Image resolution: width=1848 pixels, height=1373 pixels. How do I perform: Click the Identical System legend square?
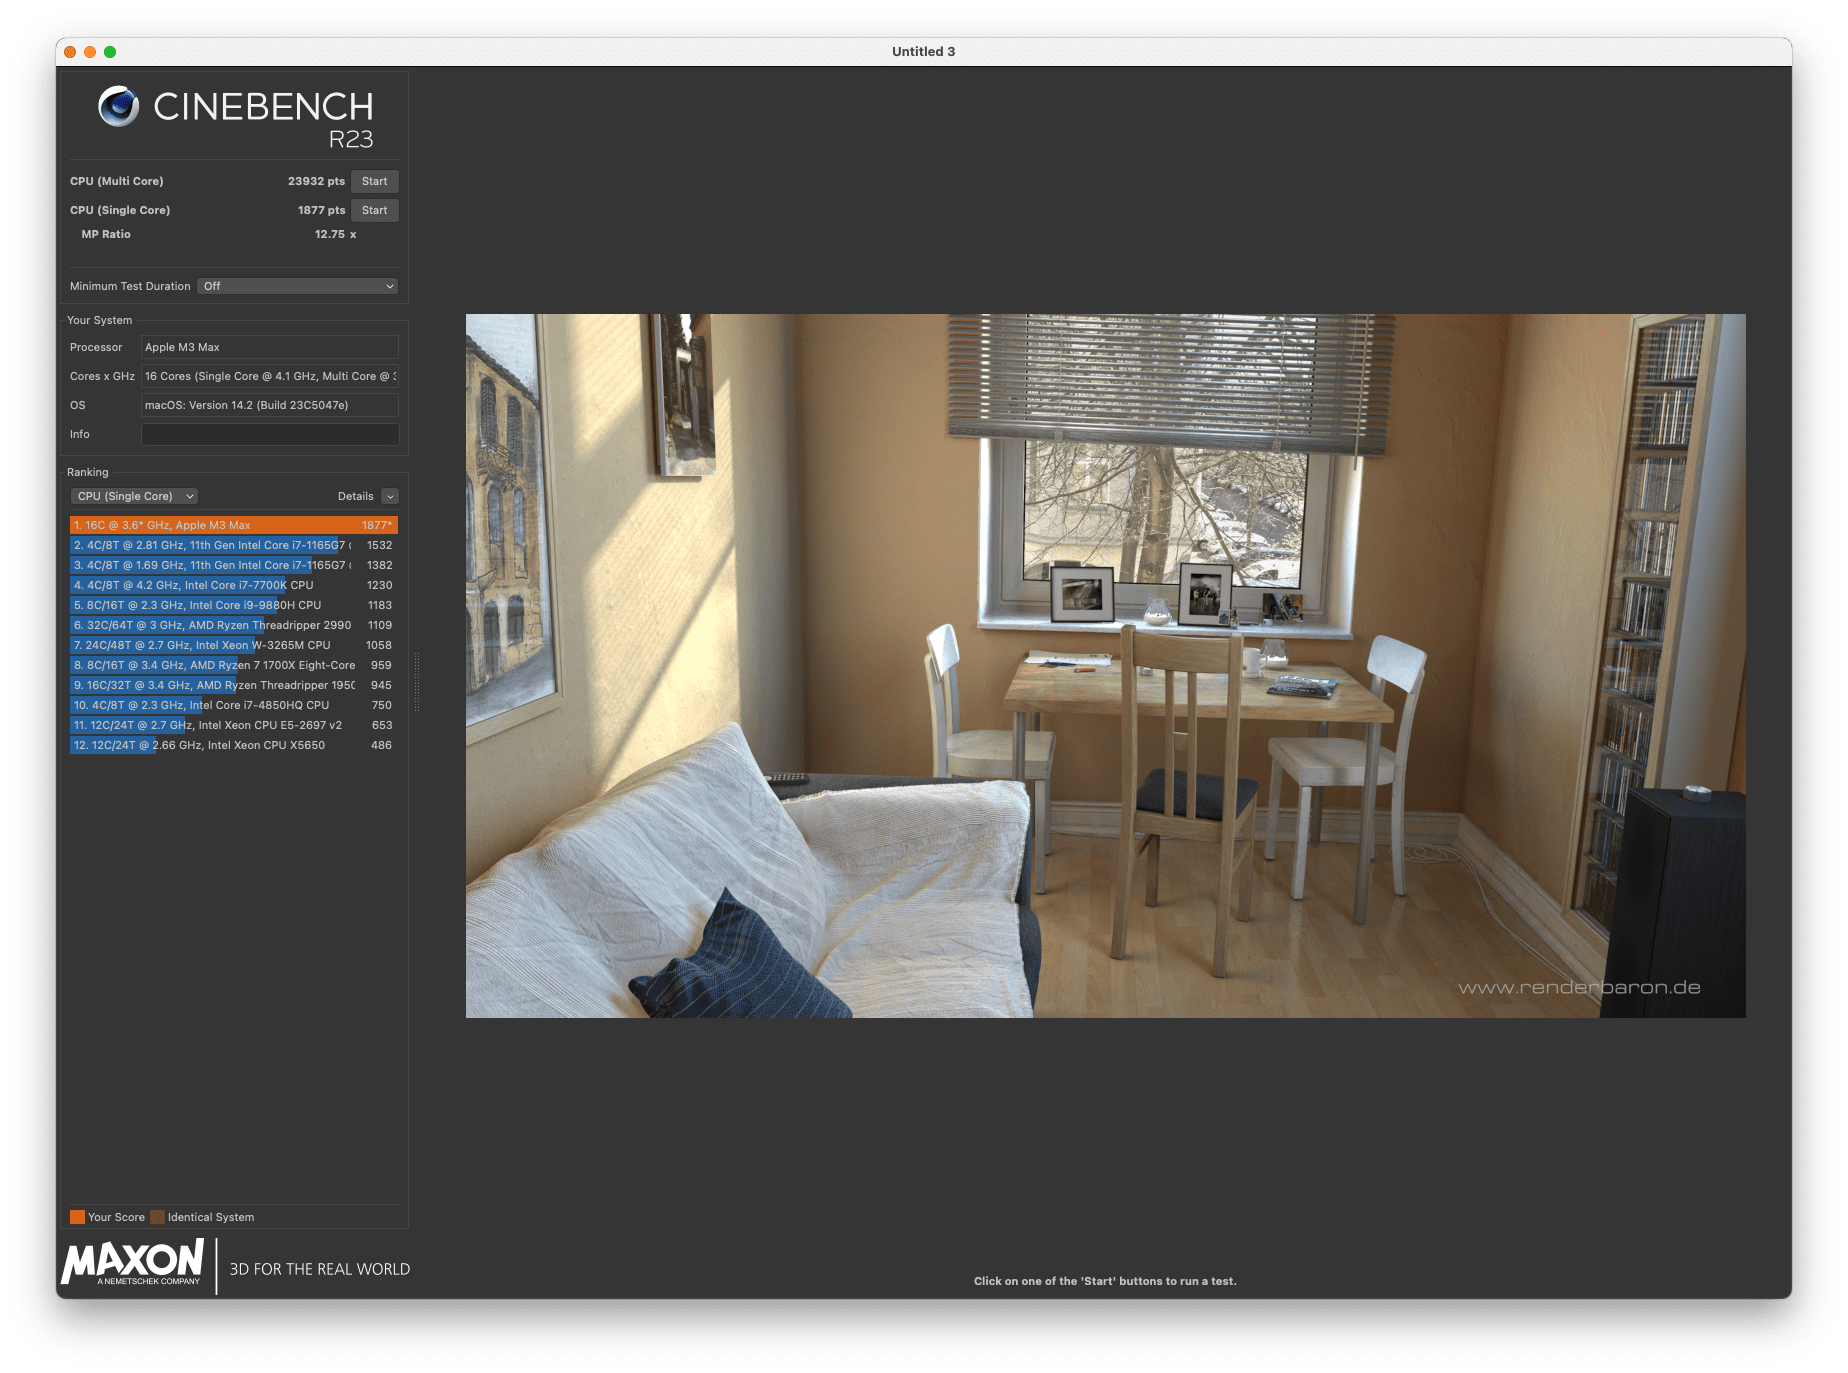157,1217
